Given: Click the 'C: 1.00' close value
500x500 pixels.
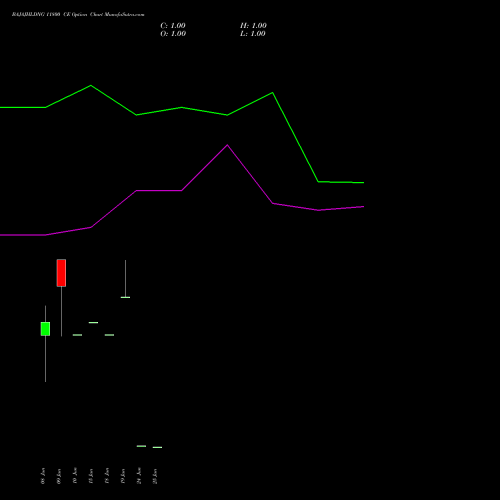Looking at the screenshot, I should (x=173, y=26).
